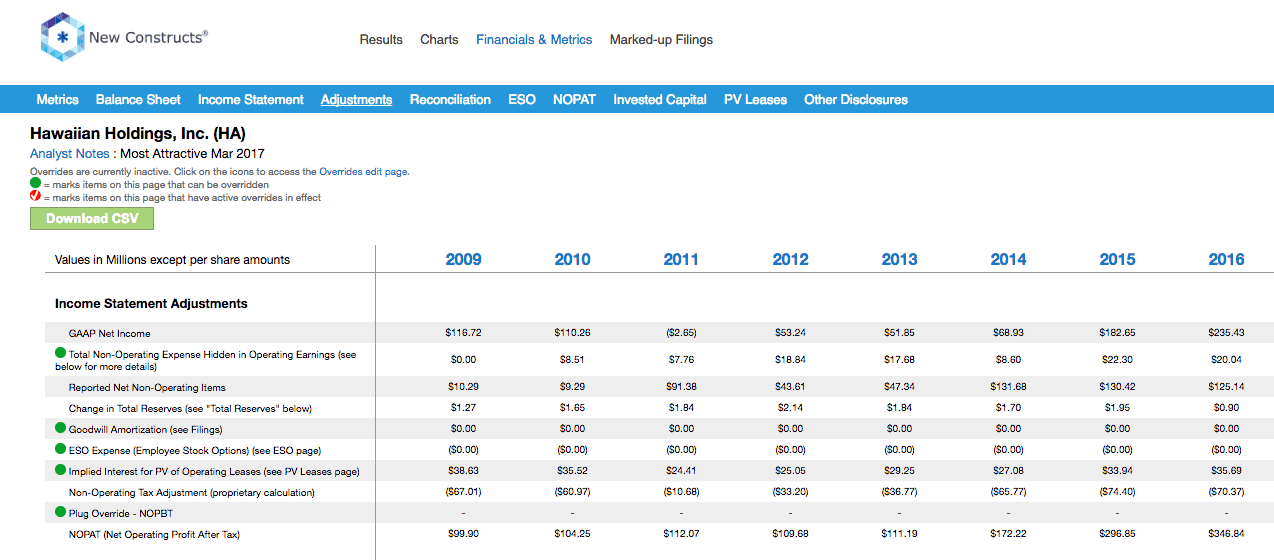
Task: Click the 2012 column header
Action: [x=790, y=259]
